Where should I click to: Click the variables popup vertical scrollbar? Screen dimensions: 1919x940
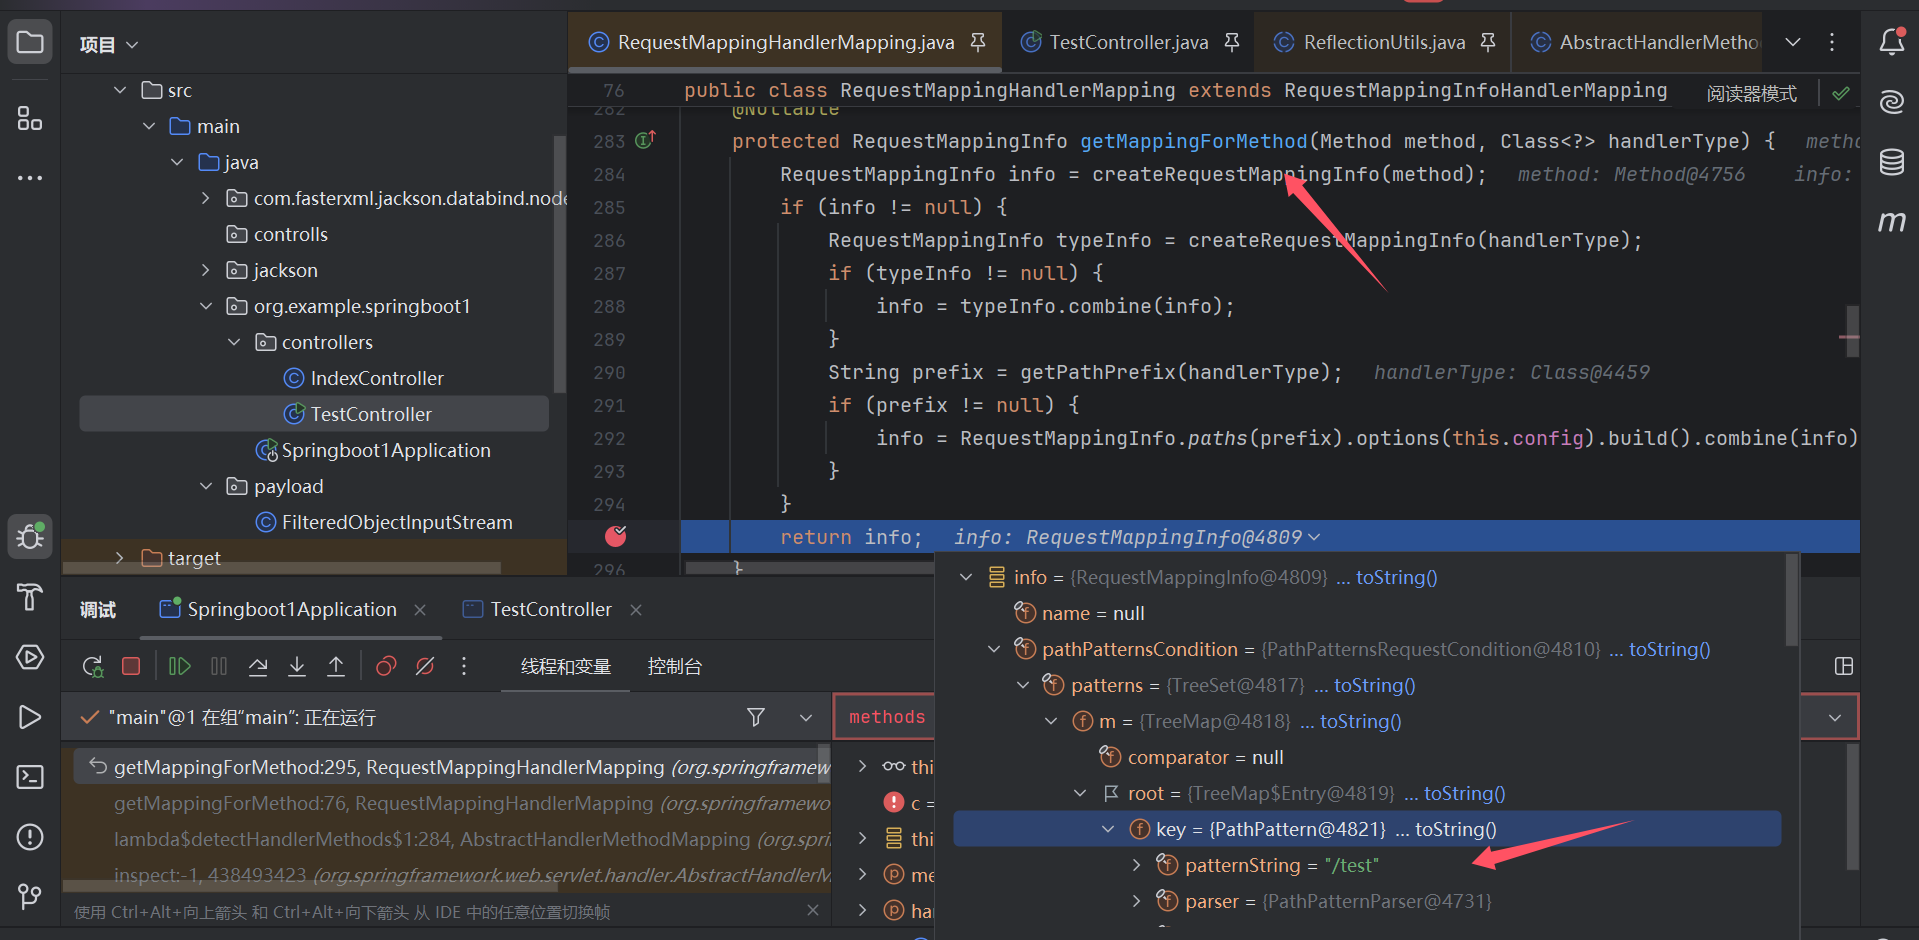click(x=1792, y=600)
